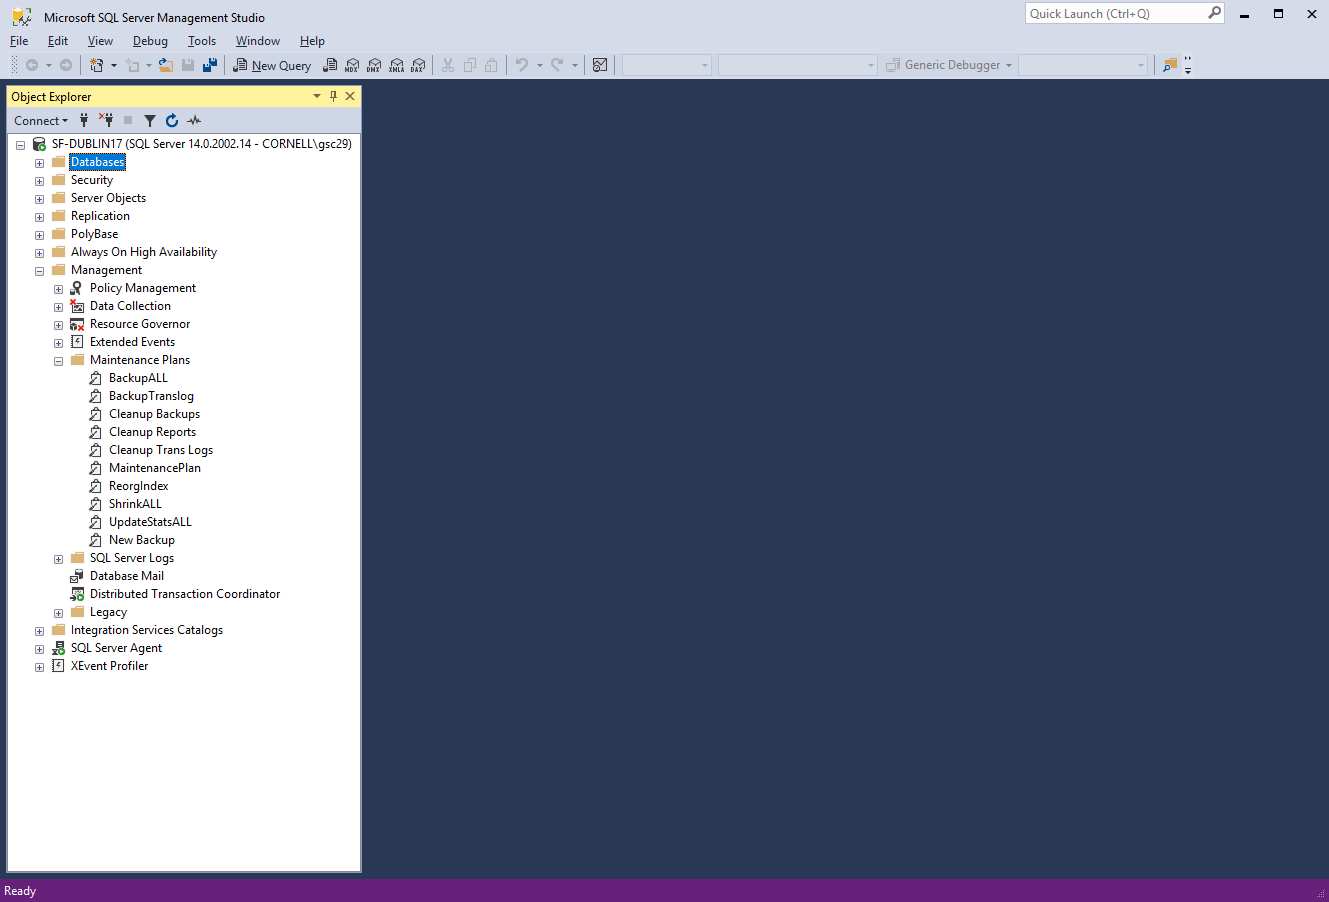This screenshot has width=1329, height=902.
Task: Expand the Replication node
Action: (39, 216)
